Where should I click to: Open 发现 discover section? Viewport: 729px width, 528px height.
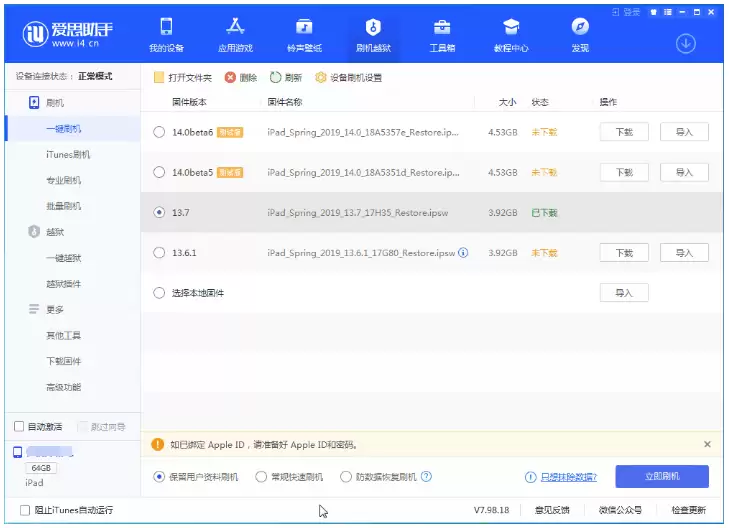pos(580,35)
